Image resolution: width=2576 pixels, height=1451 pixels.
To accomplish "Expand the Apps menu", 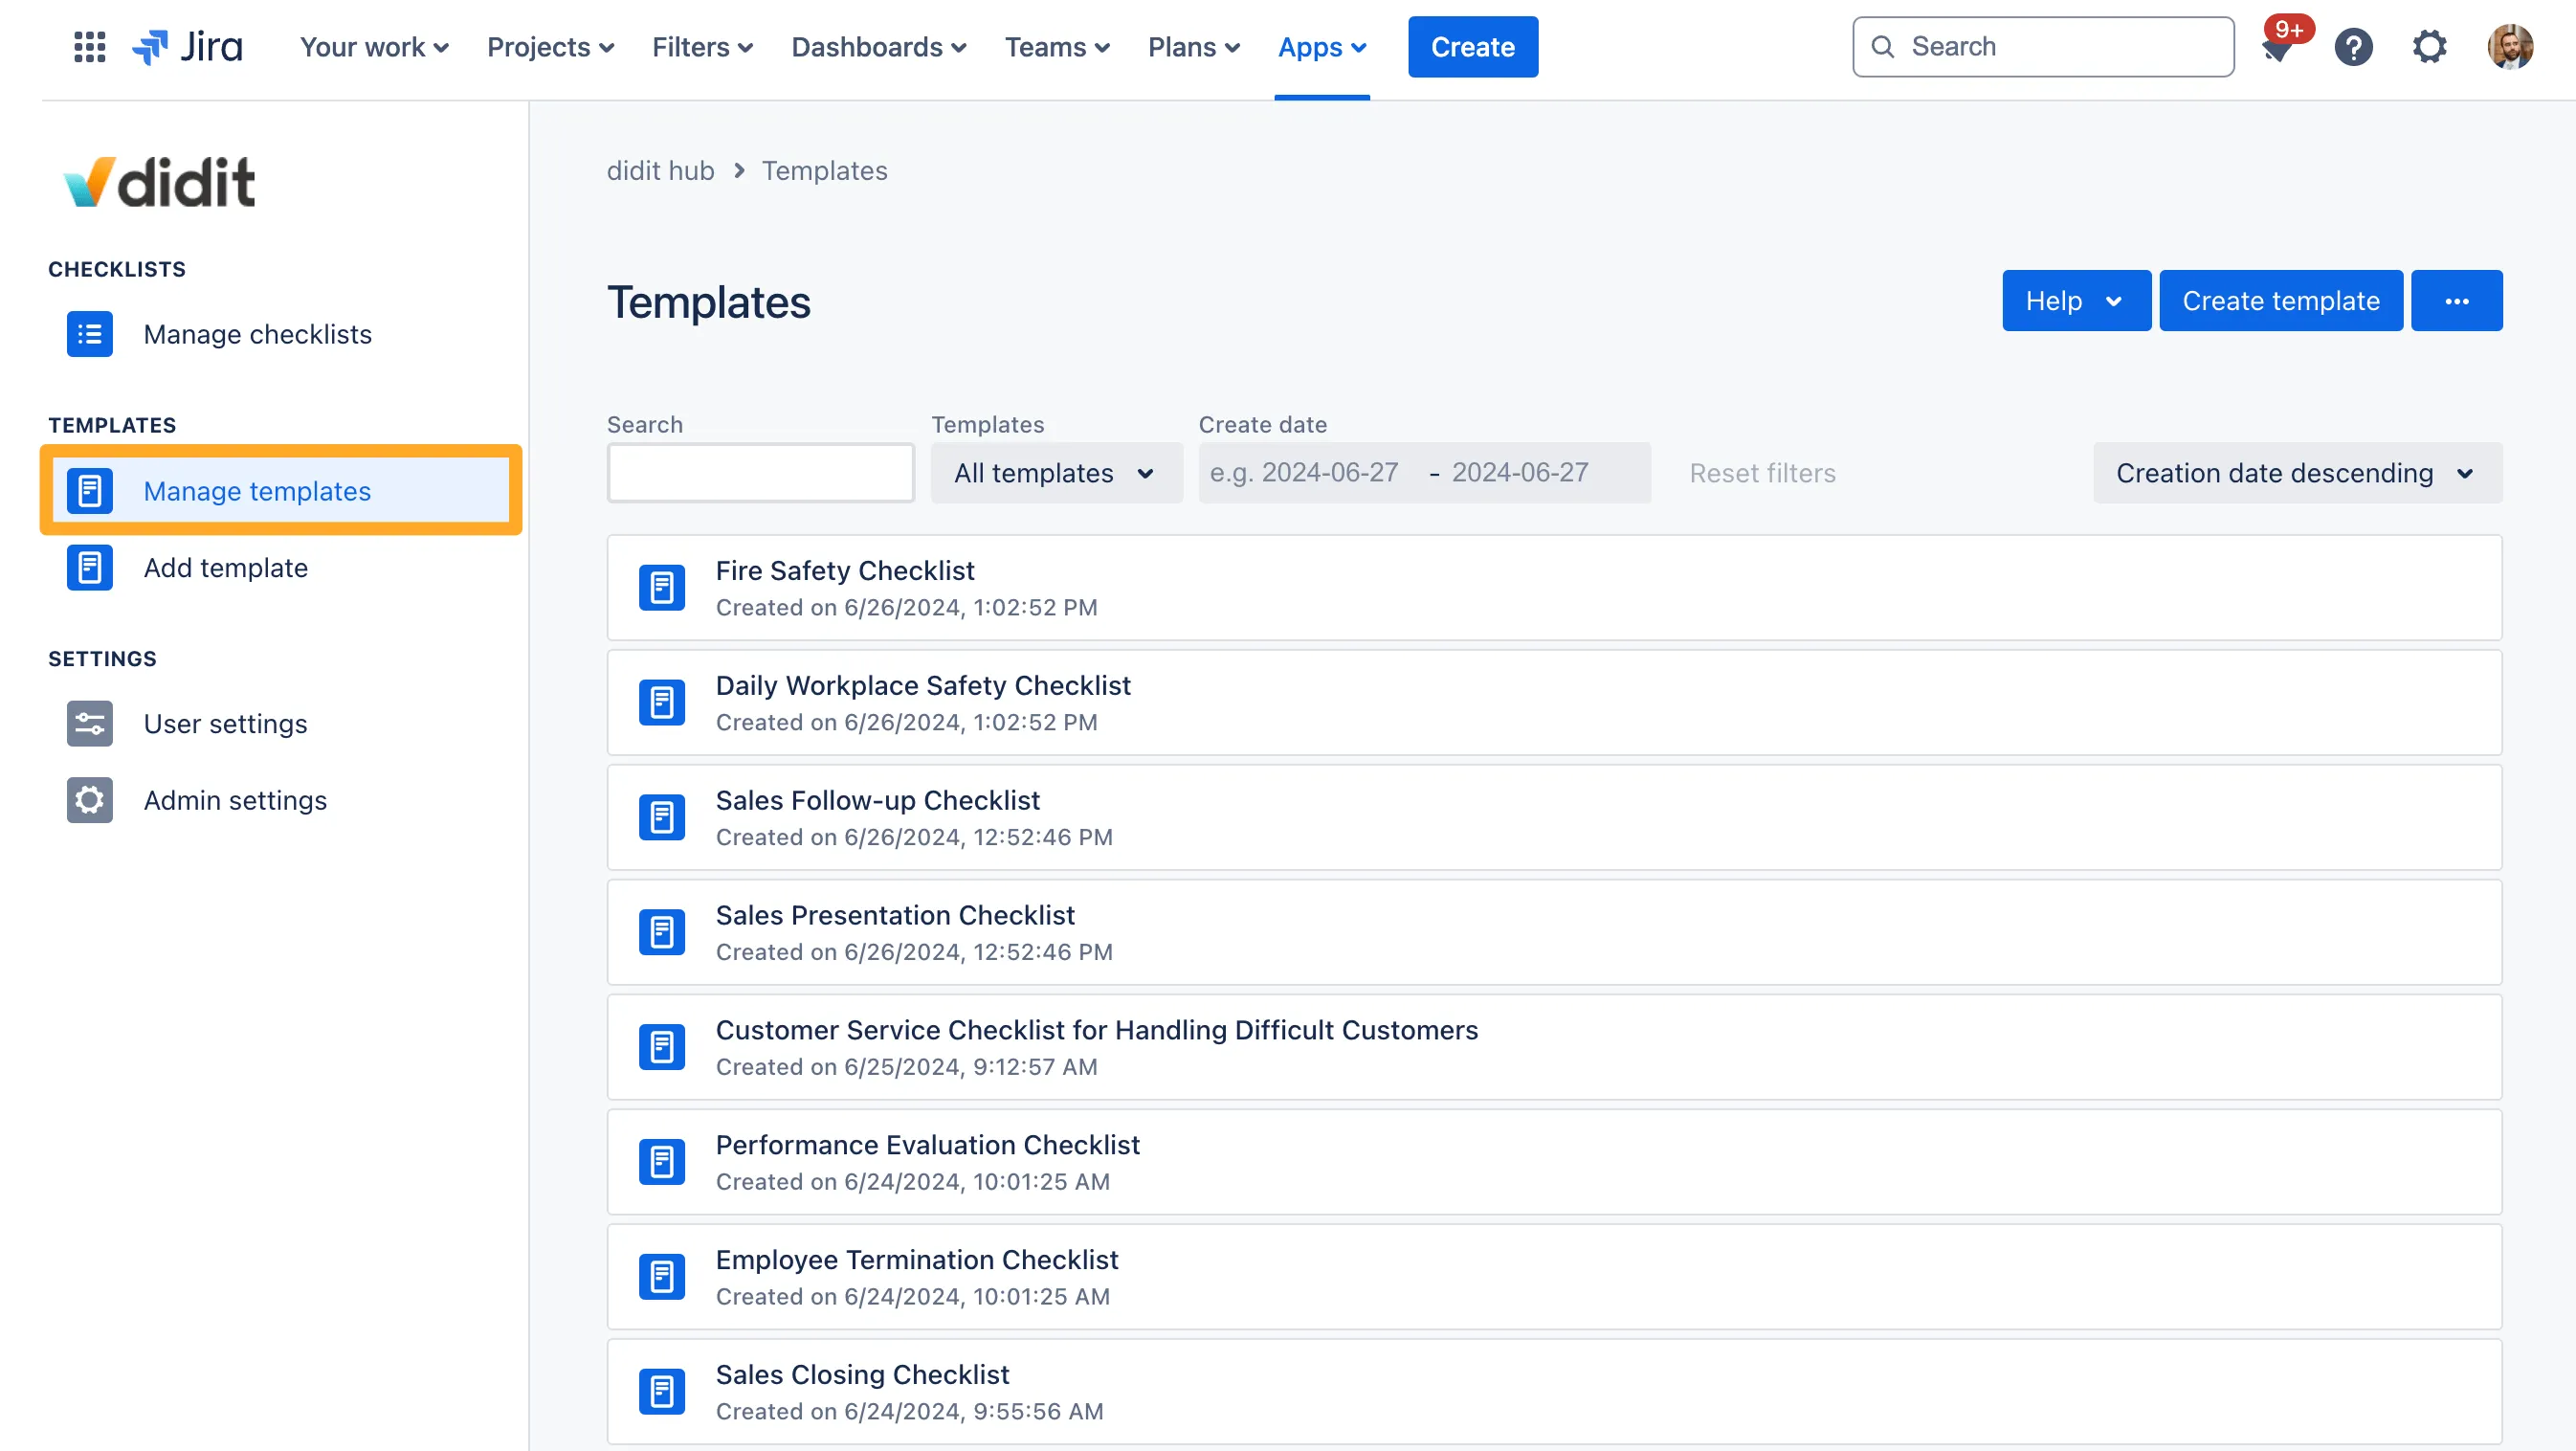I will pos(1322,47).
